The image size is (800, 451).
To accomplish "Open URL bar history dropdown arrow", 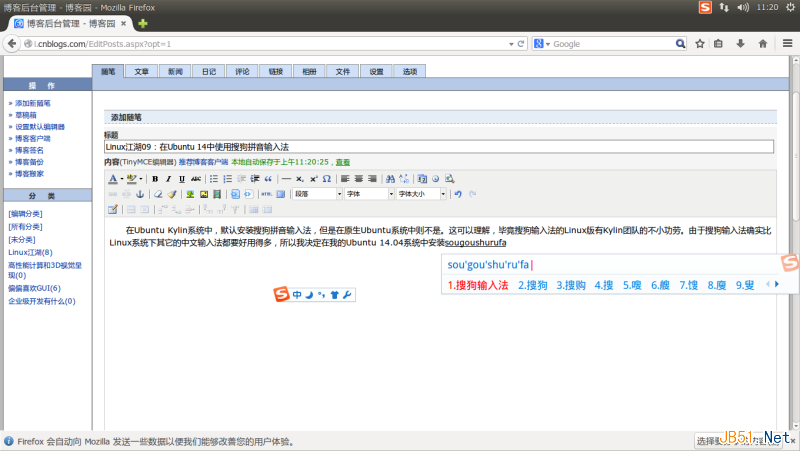I will 511,44.
